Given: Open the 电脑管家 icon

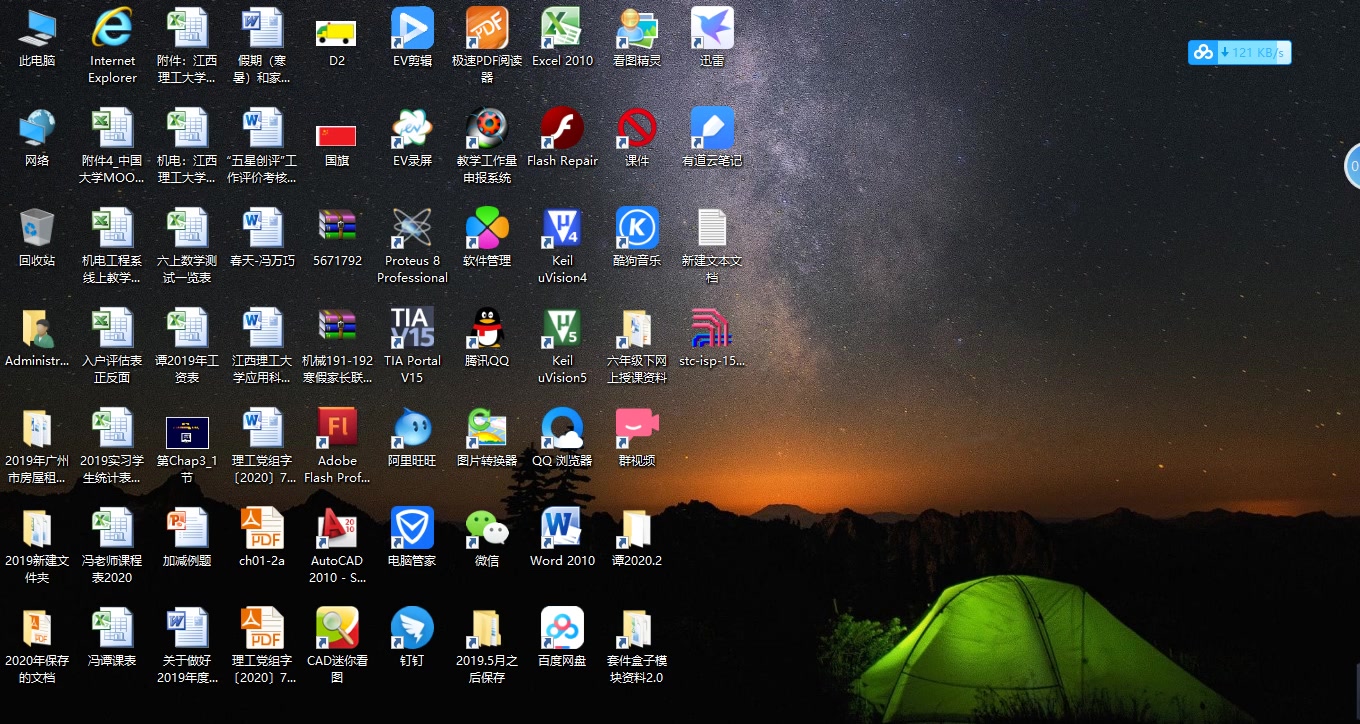Looking at the screenshot, I should 412,528.
